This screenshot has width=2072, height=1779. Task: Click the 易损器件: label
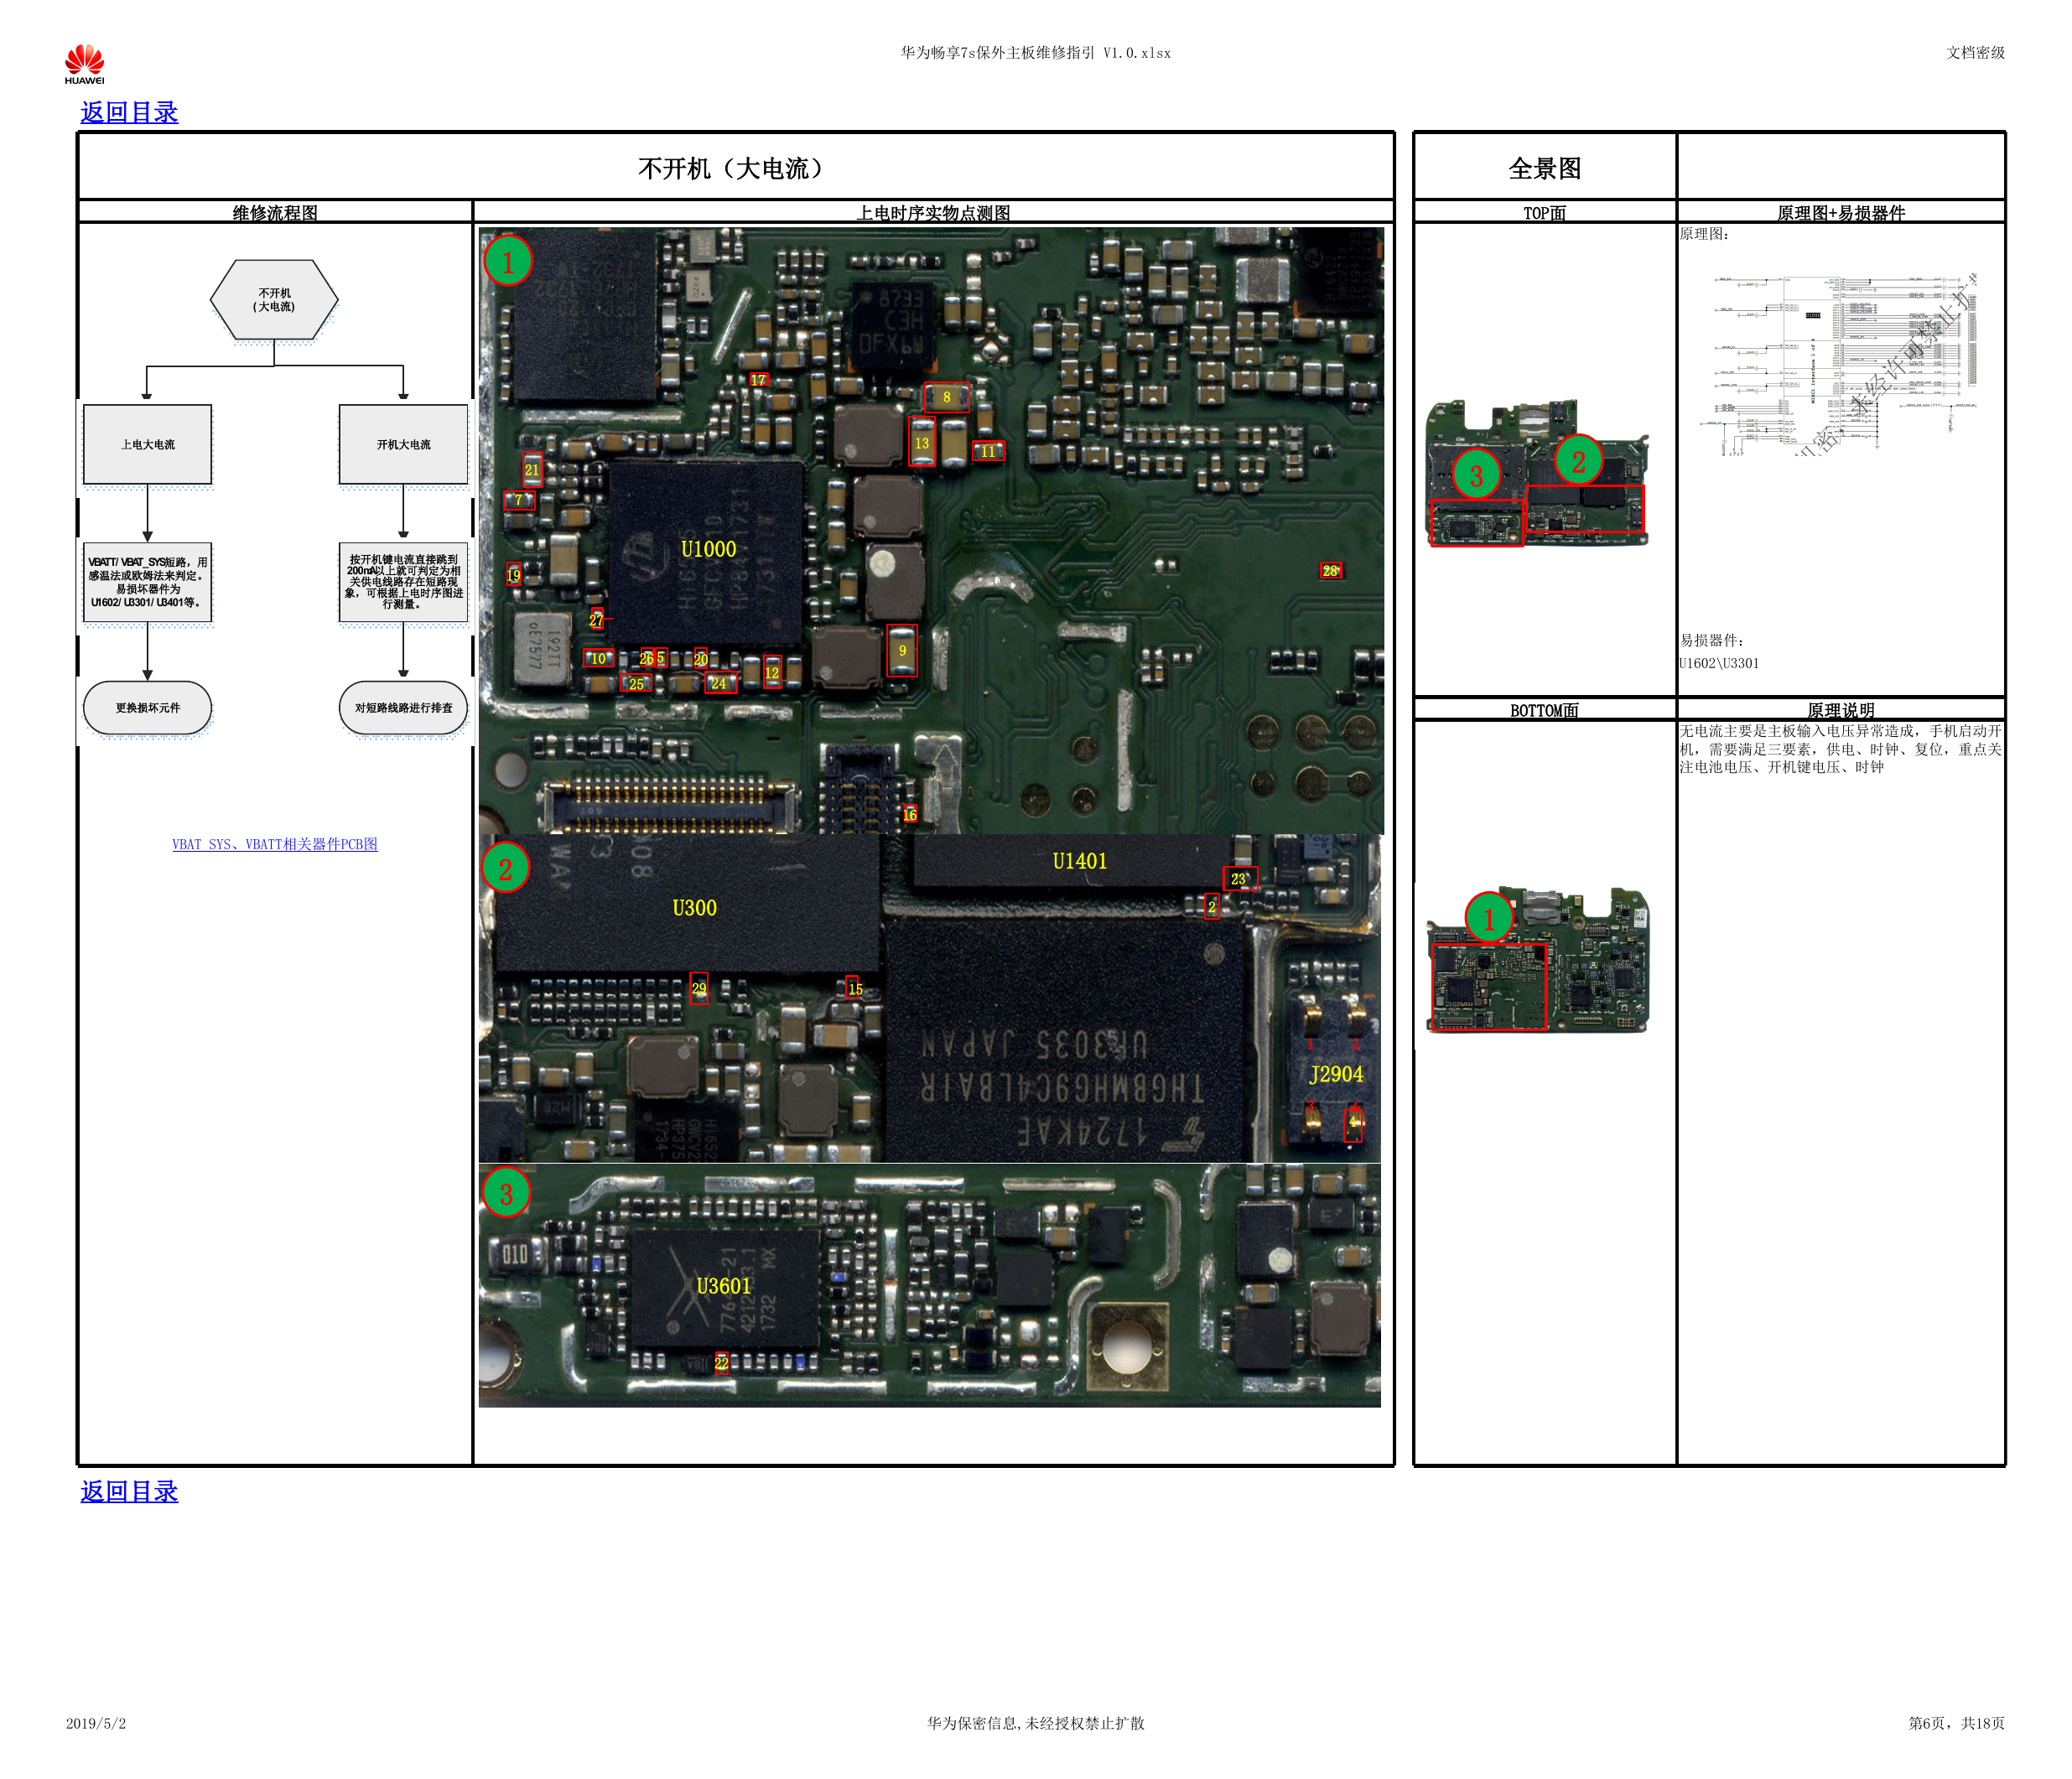[1712, 640]
